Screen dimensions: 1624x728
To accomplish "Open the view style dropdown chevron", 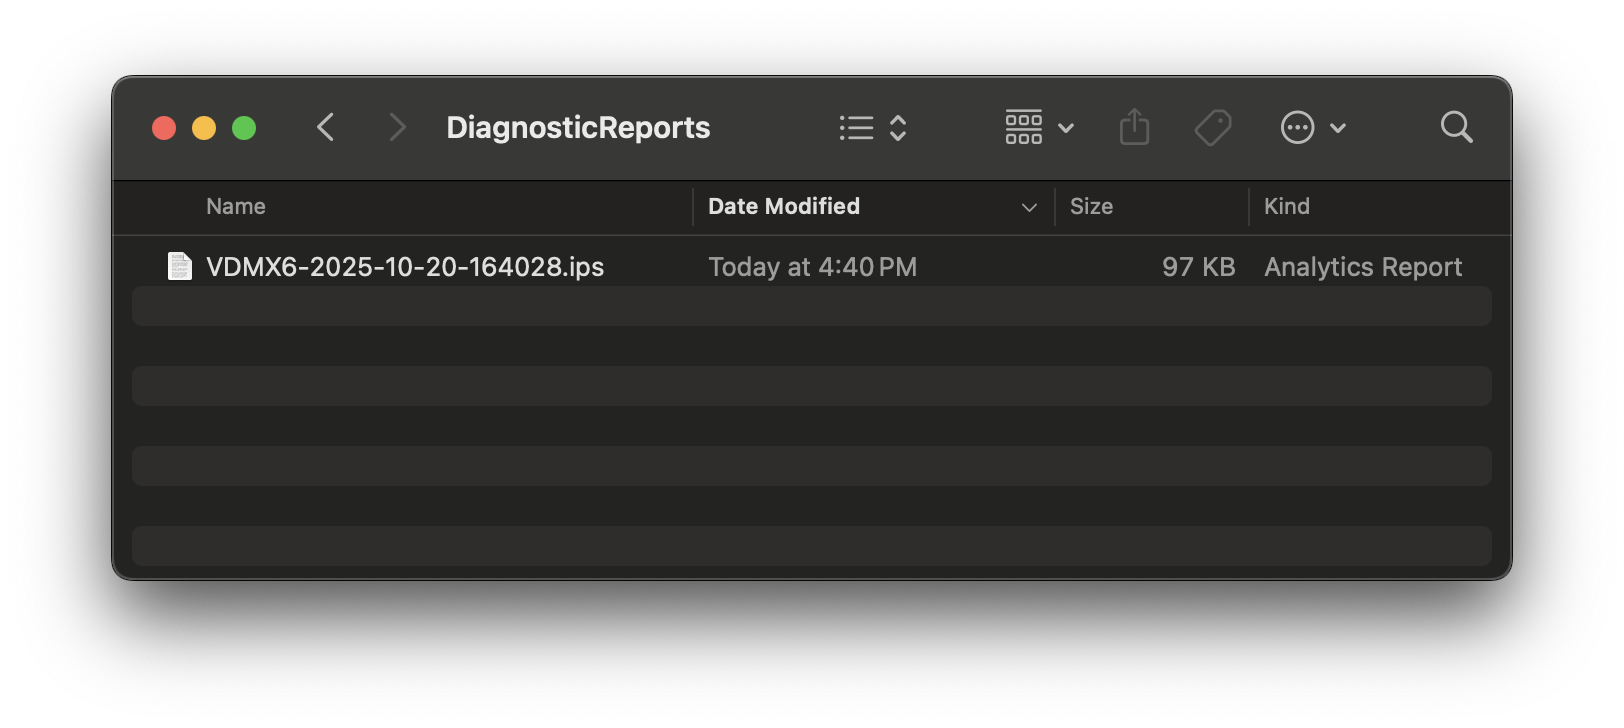I will click(897, 127).
